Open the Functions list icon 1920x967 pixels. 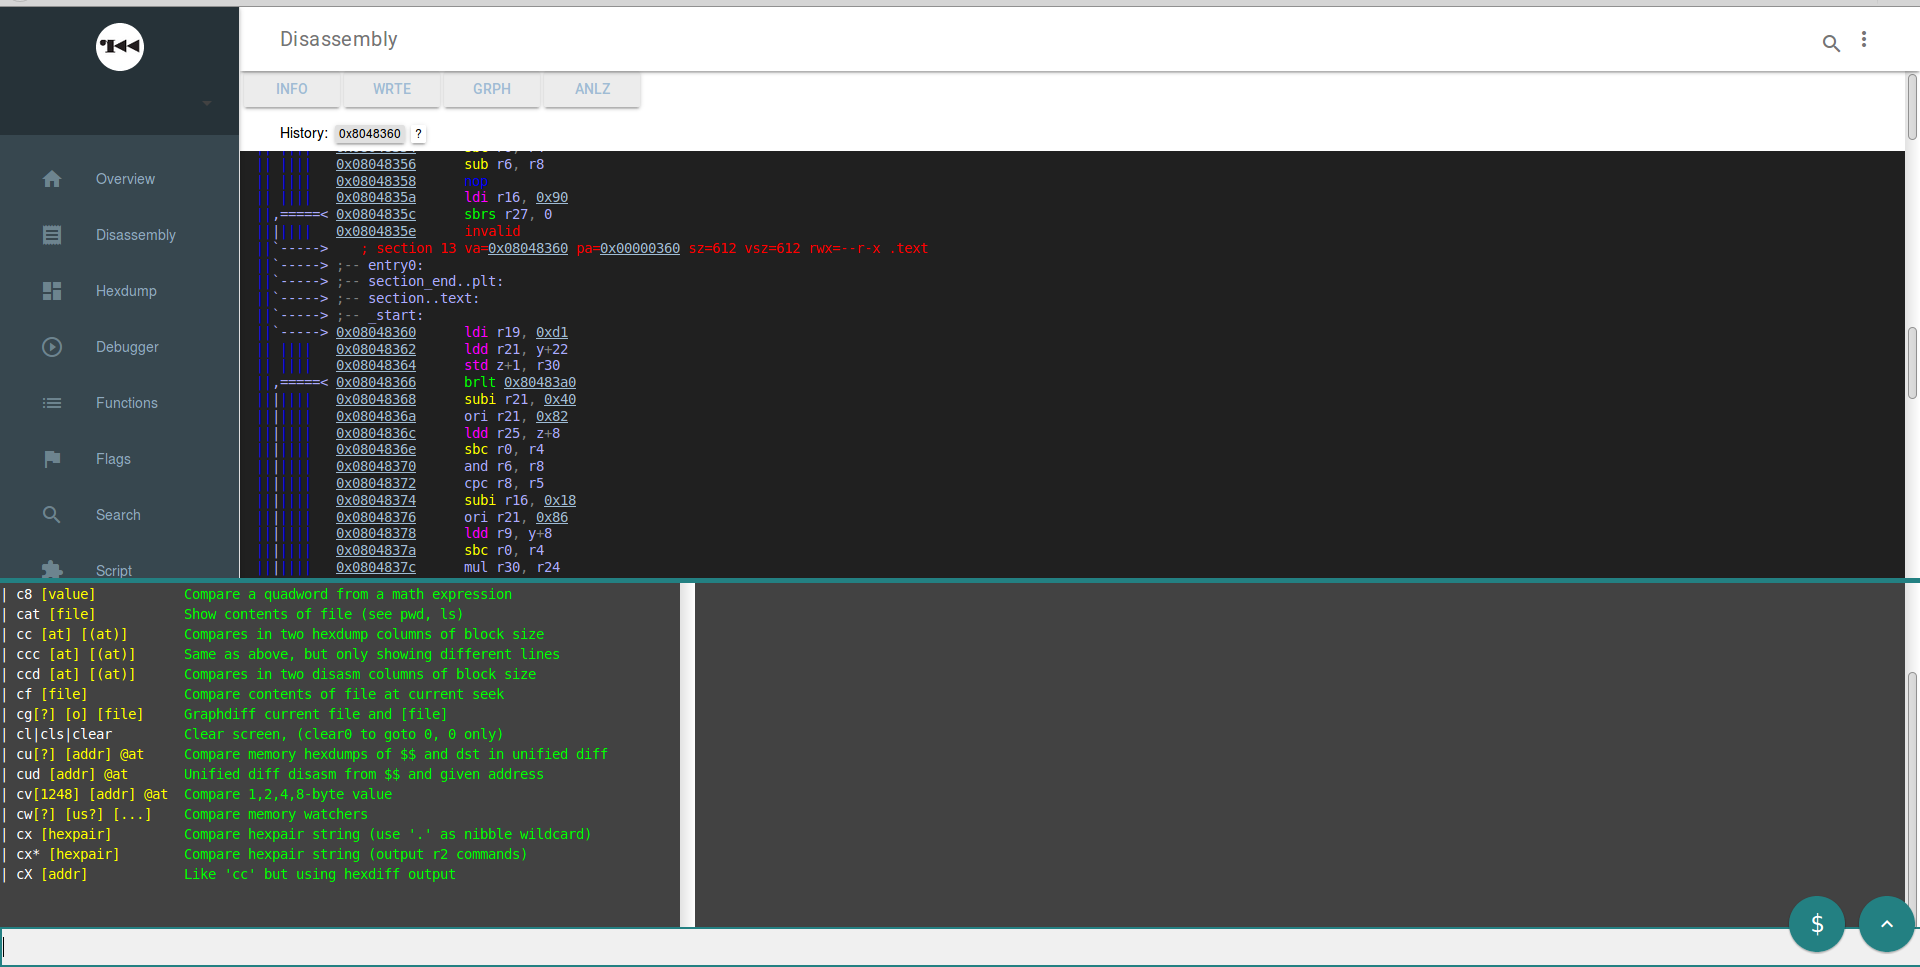[52, 403]
